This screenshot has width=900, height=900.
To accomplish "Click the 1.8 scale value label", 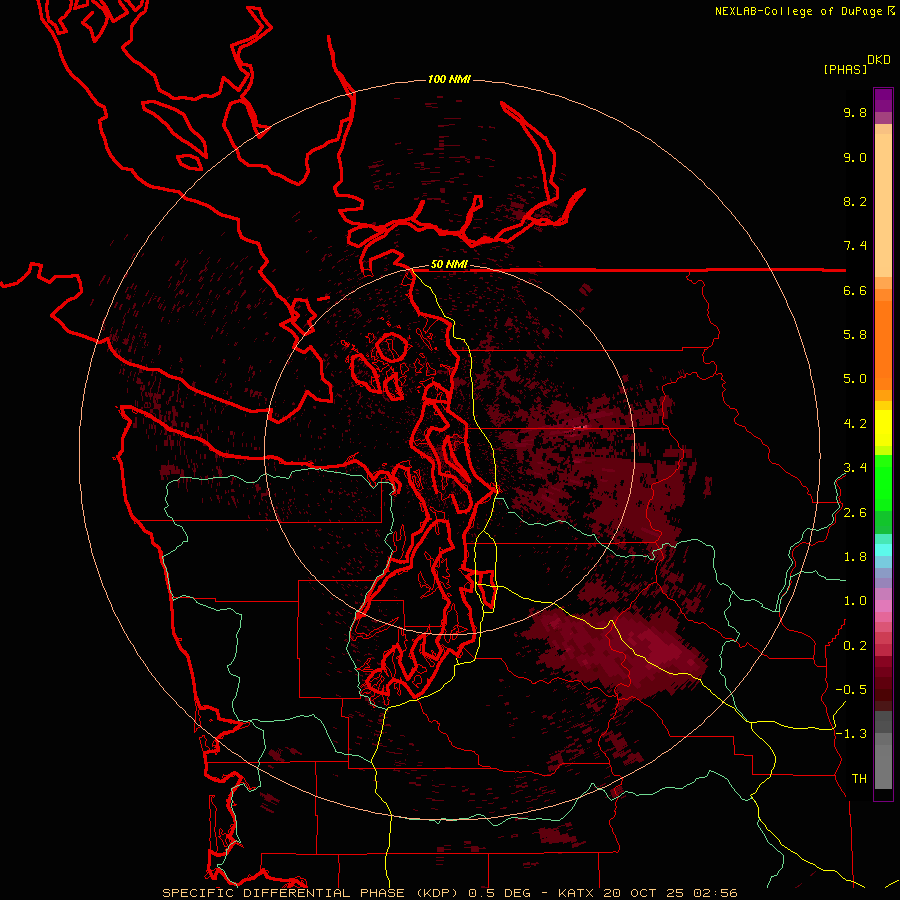I will (x=855, y=557).
